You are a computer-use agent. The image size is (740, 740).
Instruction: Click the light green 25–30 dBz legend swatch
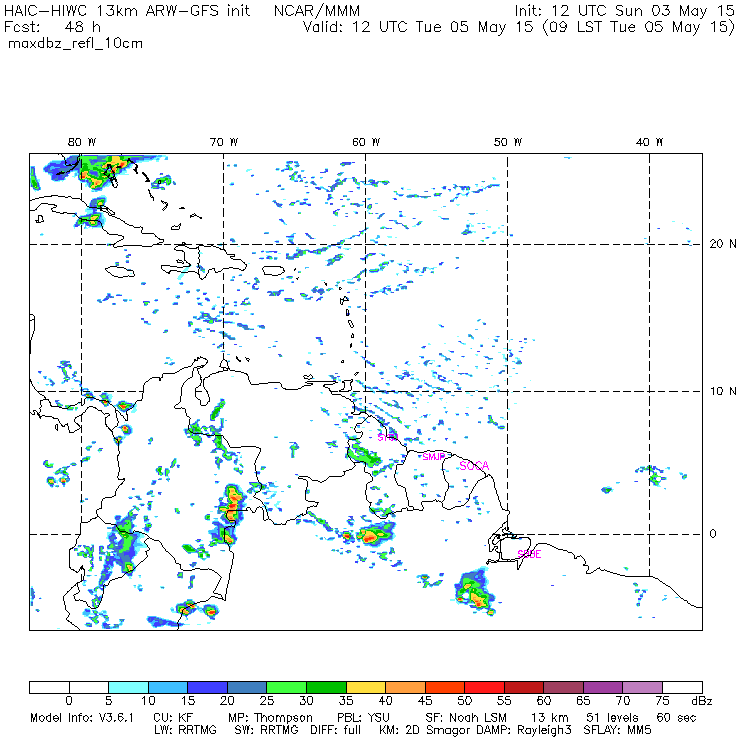click(x=286, y=687)
